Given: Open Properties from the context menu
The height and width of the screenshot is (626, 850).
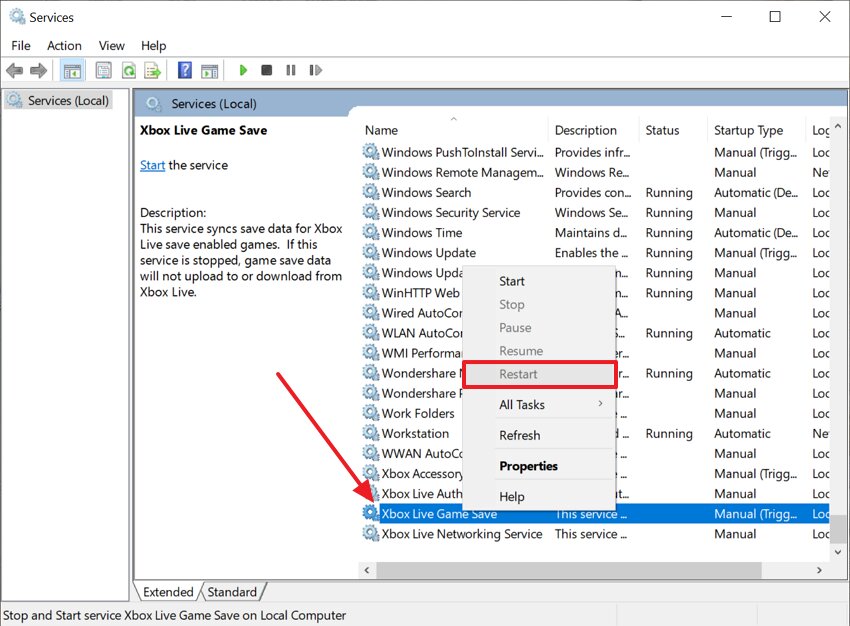Looking at the screenshot, I should tap(539, 466).
